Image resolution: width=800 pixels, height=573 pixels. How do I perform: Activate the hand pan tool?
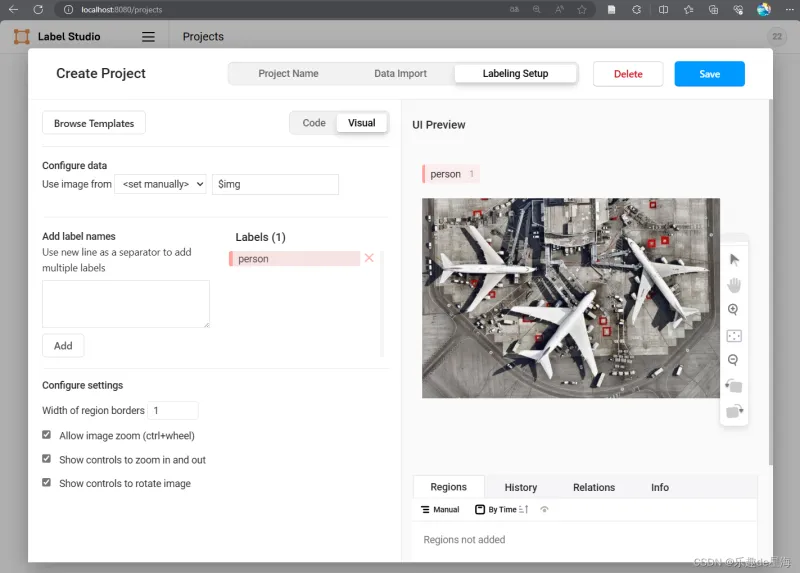pyautogui.click(x=734, y=285)
